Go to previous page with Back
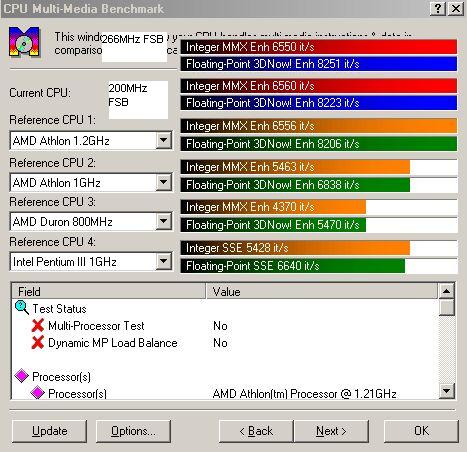The width and height of the screenshot is (467, 452). (256, 431)
